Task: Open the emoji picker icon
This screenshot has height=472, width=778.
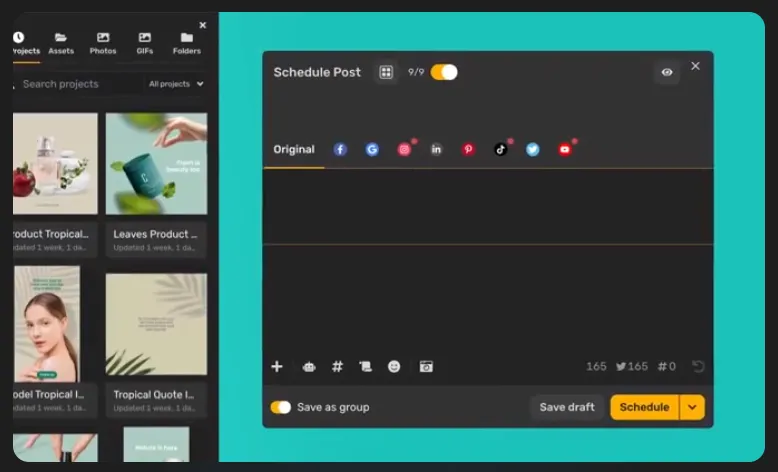Action: (394, 367)
